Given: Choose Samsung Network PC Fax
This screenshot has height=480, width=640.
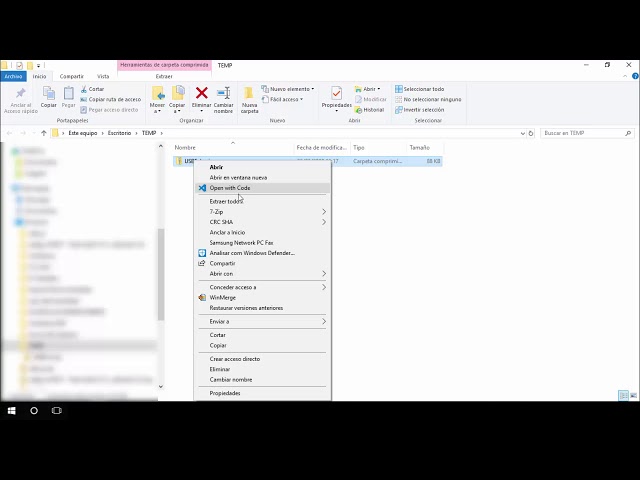Looking at the screenshot, I should 262,242.
